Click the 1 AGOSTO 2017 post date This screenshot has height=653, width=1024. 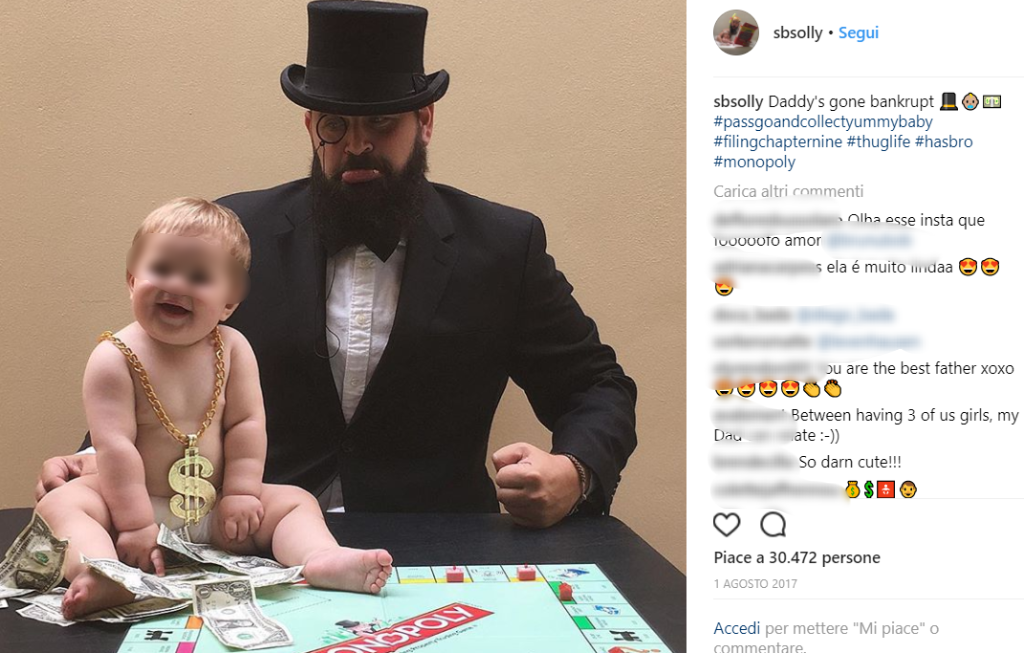(x=755, y=584)
